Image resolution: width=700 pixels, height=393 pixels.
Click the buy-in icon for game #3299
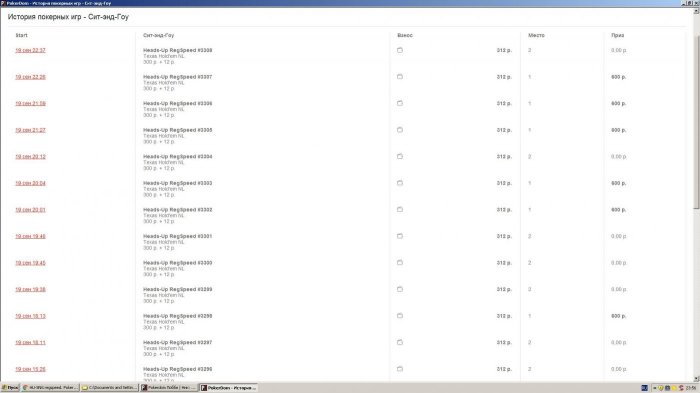[400, 289]
